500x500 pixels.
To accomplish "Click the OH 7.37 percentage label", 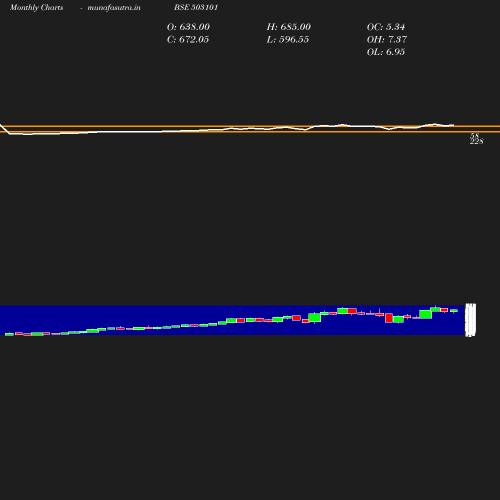I will pos(387,39).
